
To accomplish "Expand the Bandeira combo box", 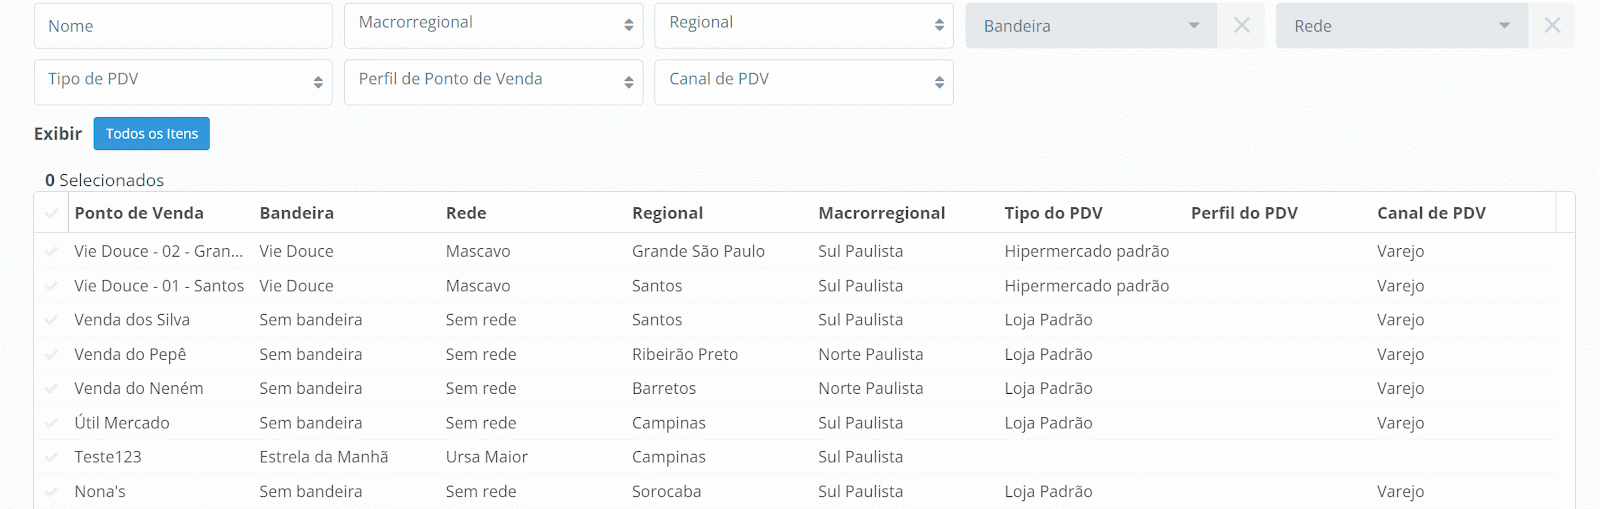I will click(1091, 26).
